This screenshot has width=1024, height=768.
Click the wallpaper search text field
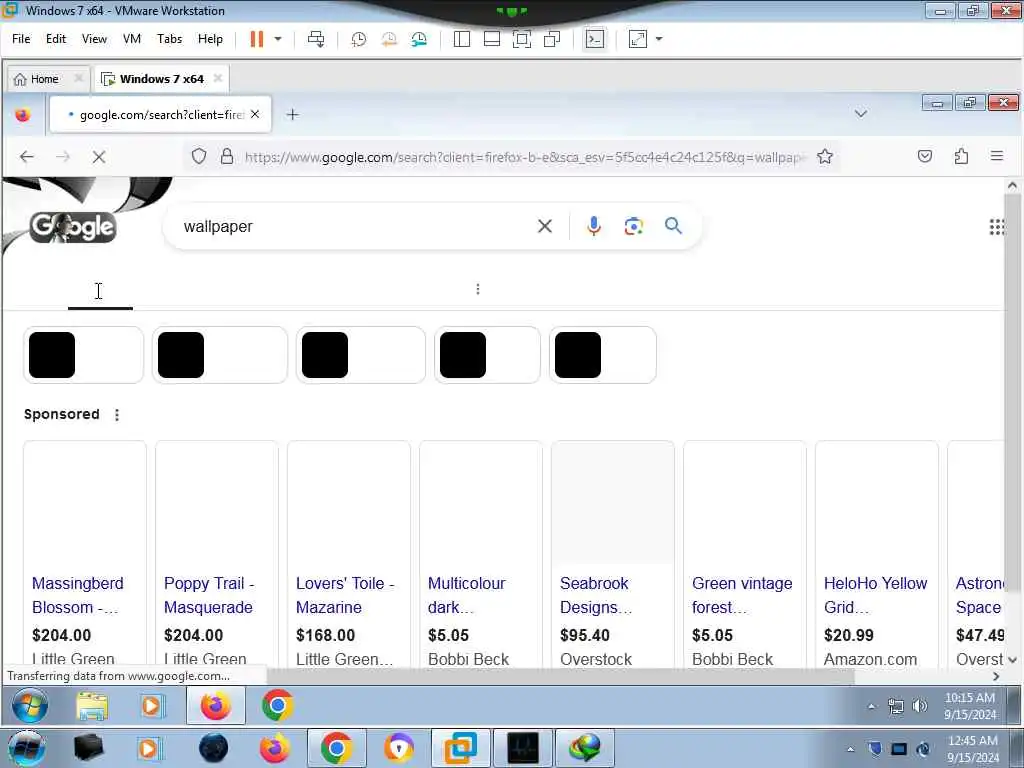point(353,227)
